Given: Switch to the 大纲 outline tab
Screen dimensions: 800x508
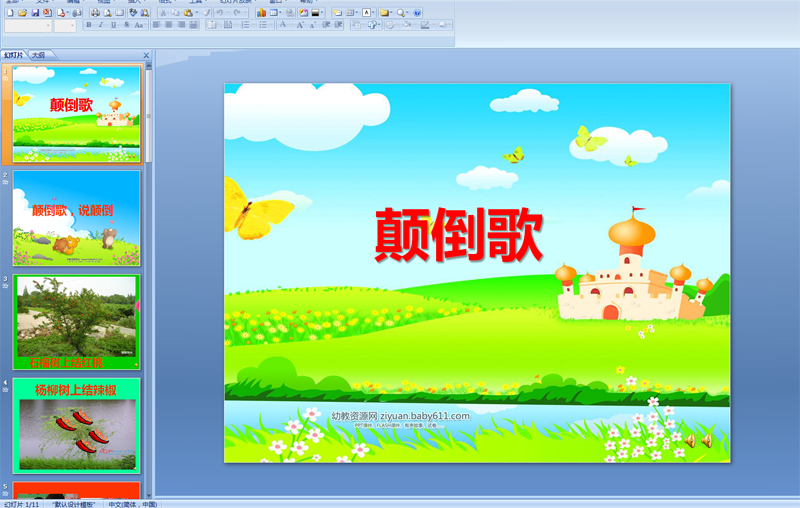Looking at the screenshot, I should pyautogui.click(x=39, y=55).
